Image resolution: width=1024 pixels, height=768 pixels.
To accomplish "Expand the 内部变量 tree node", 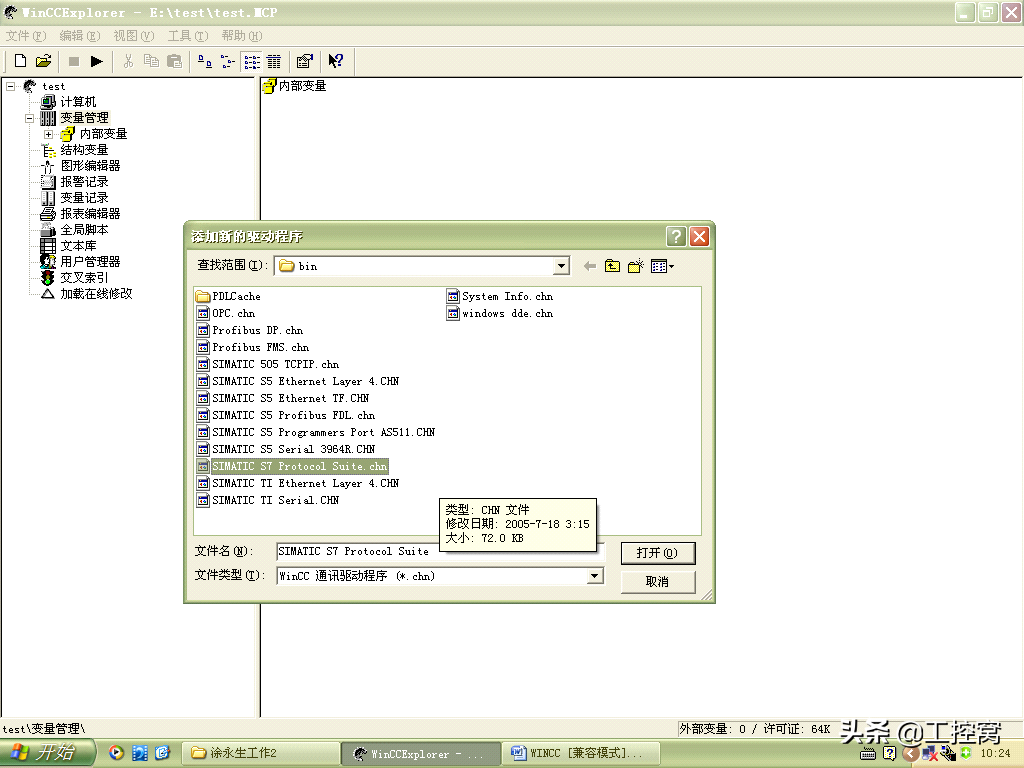I will pos(48,134).
